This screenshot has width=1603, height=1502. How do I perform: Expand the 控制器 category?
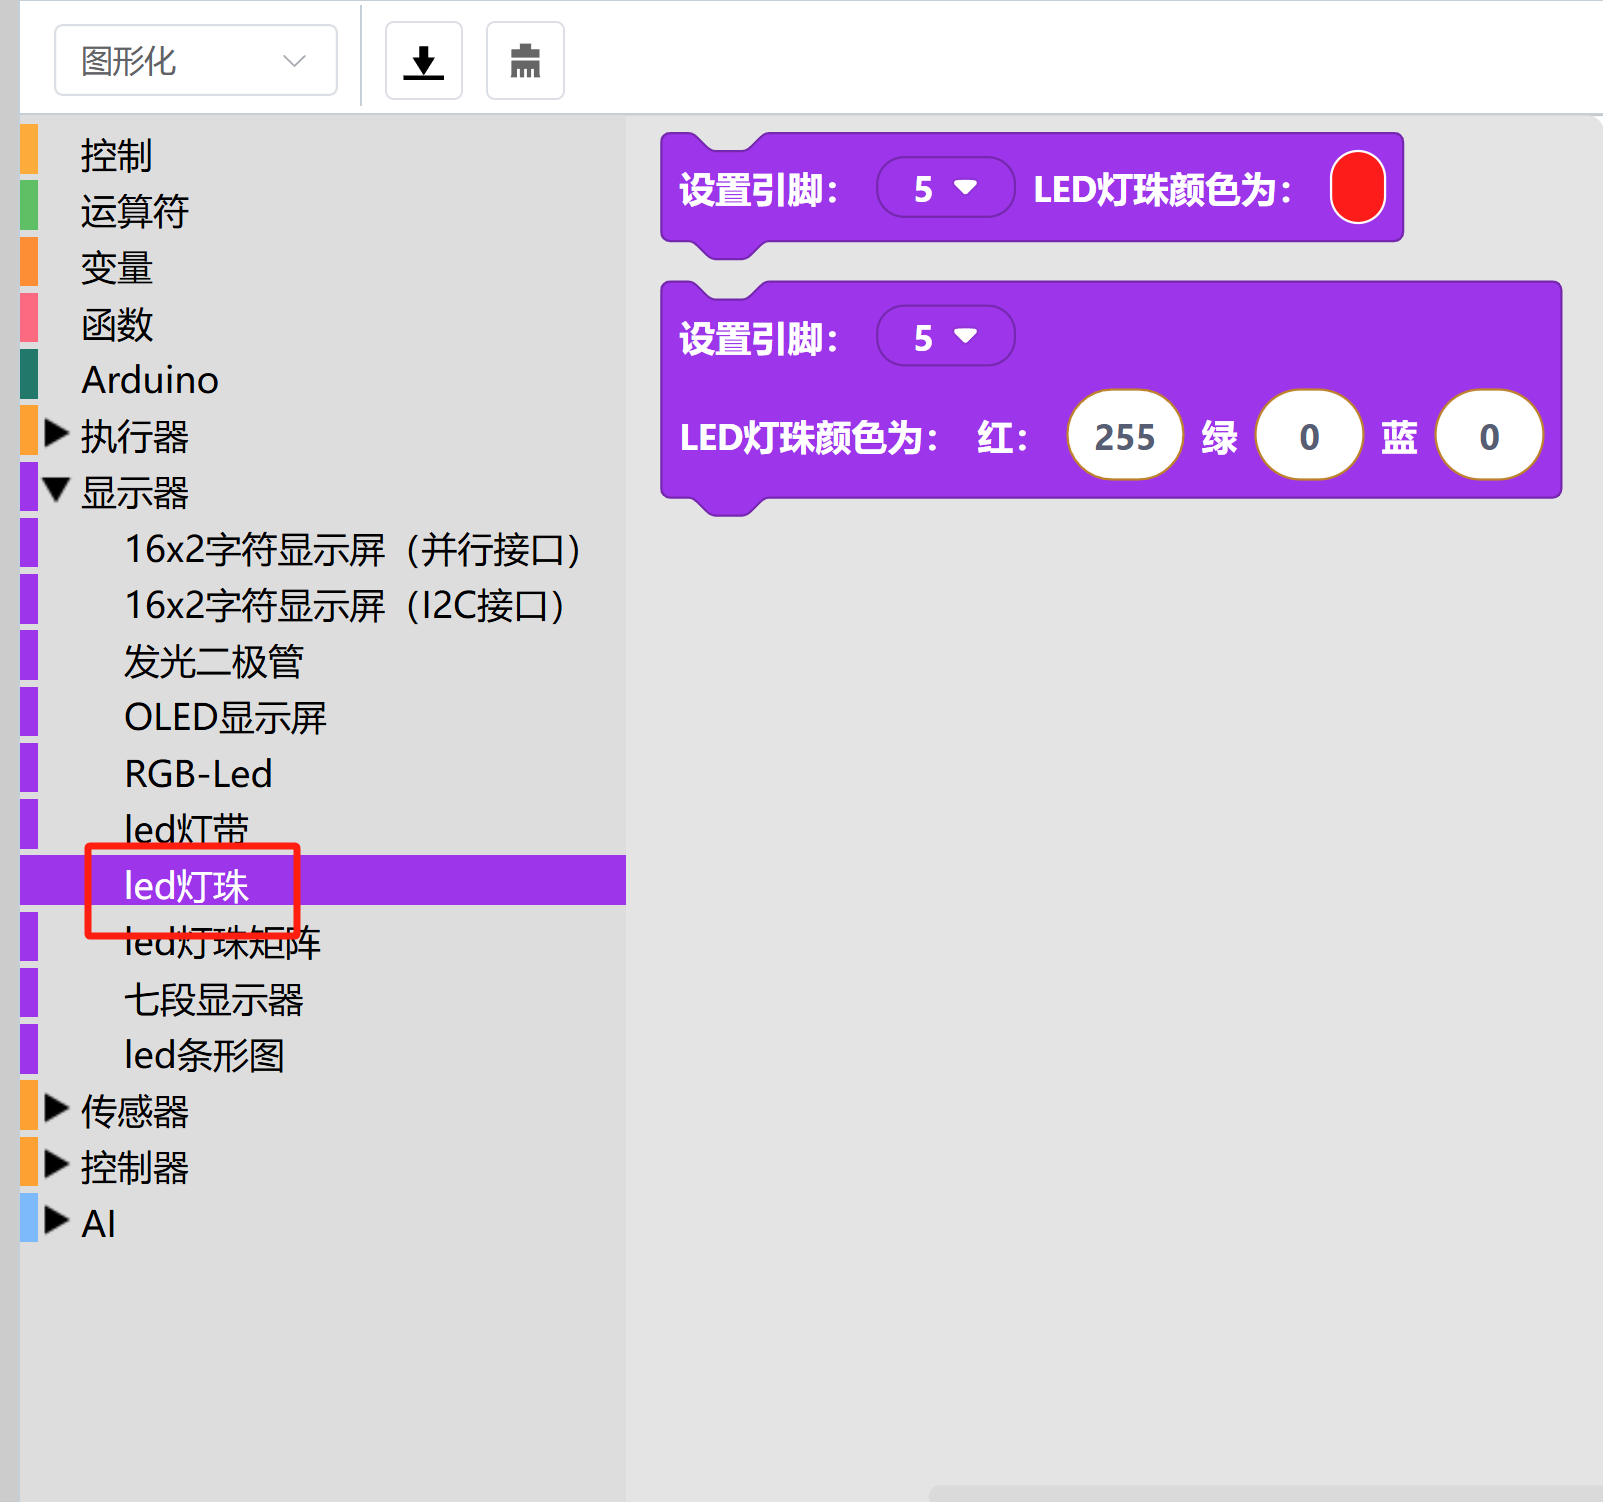[x=57, y=1165]
